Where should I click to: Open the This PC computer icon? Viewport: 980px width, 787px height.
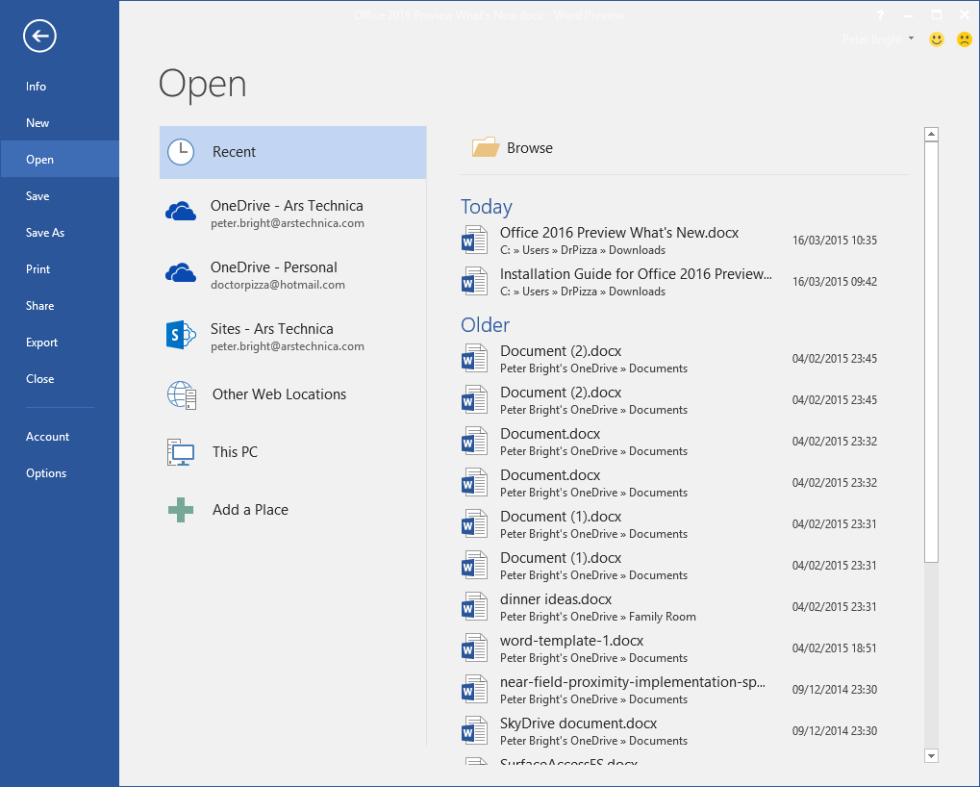click(x=181, y=452)
